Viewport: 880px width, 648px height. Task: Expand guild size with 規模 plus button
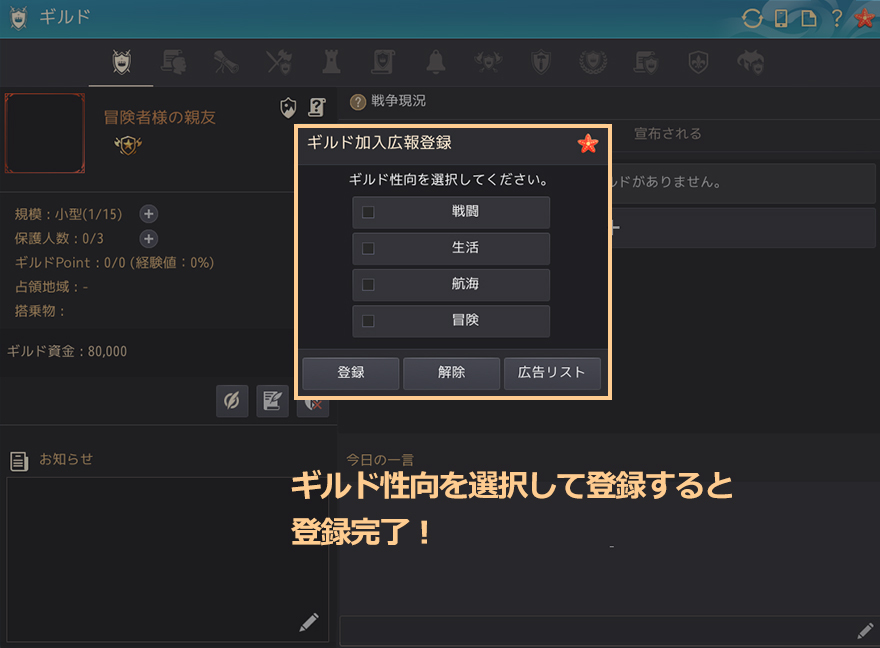pos(148,214)
